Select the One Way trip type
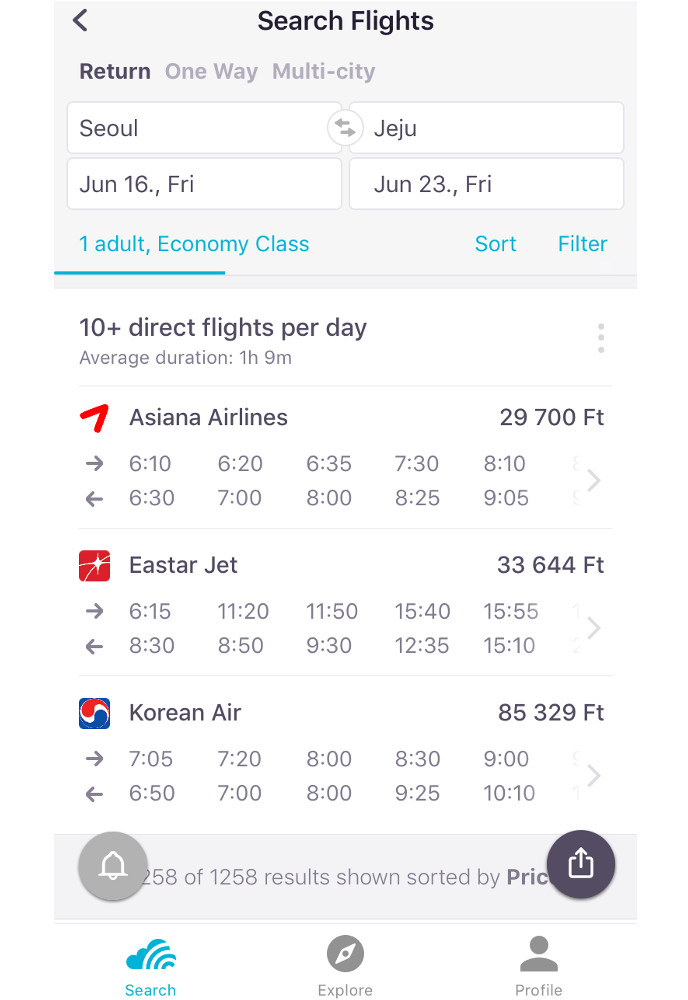The image size is (688, 1000). [211, 71]
